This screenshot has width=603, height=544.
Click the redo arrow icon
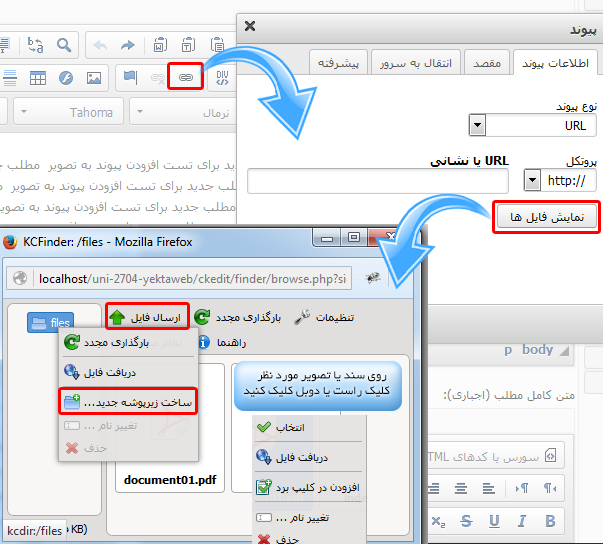coord(127,44)
